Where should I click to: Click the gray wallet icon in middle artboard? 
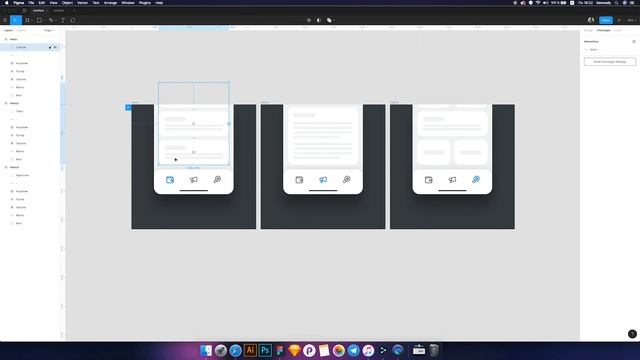299,180
